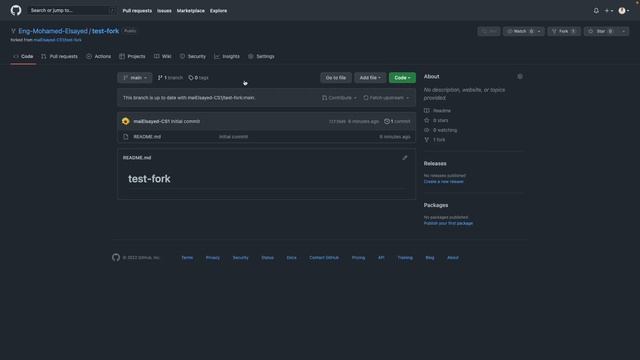Switch to the Code tab
The image size is (640, 360).
tap(23, 56)
